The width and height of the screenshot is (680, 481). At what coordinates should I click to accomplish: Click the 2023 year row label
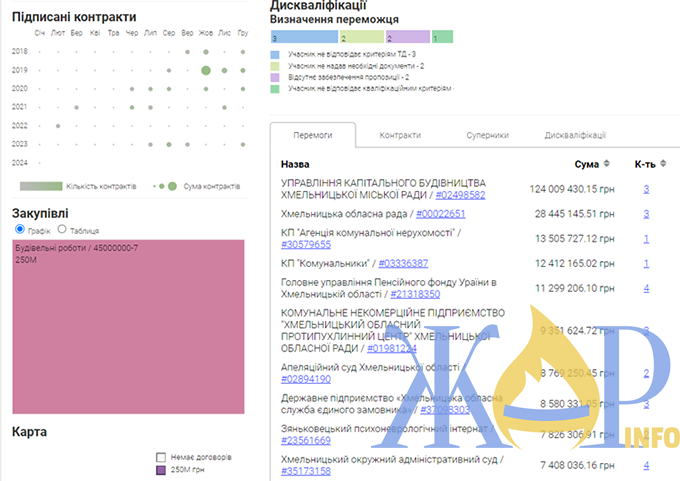point(20,144)
